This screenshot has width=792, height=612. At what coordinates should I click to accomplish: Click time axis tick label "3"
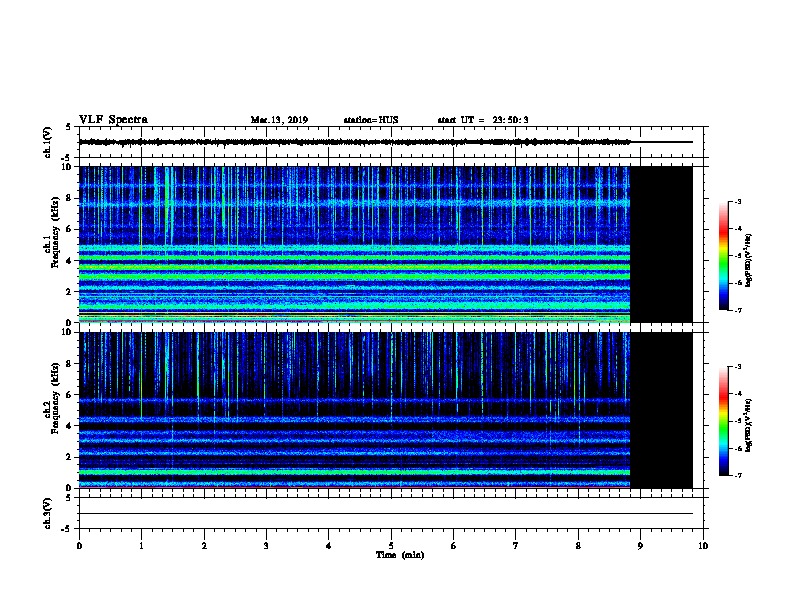pyautogui.click(x=266, y=546)
